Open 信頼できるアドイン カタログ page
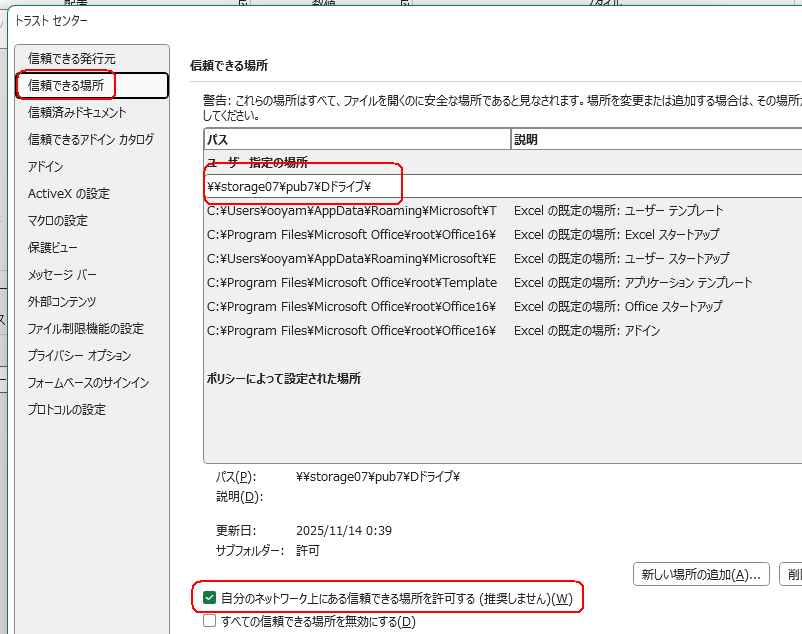Screen dimensions: 802x634 coord(91,140)
